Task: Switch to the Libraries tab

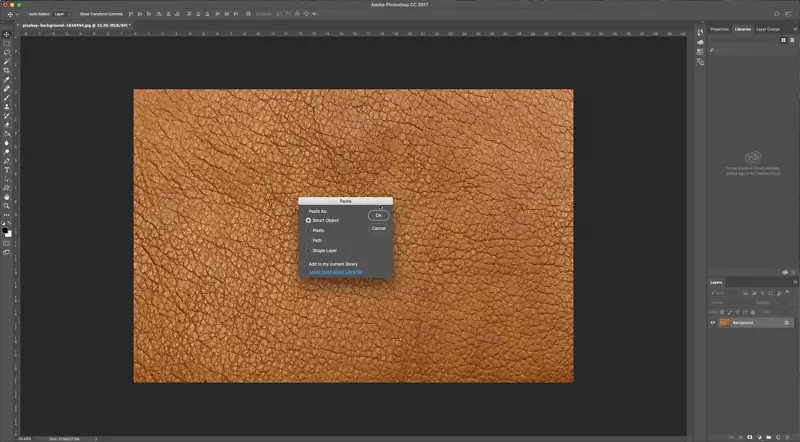Action: pyautogui.click(x=742, y=29)
